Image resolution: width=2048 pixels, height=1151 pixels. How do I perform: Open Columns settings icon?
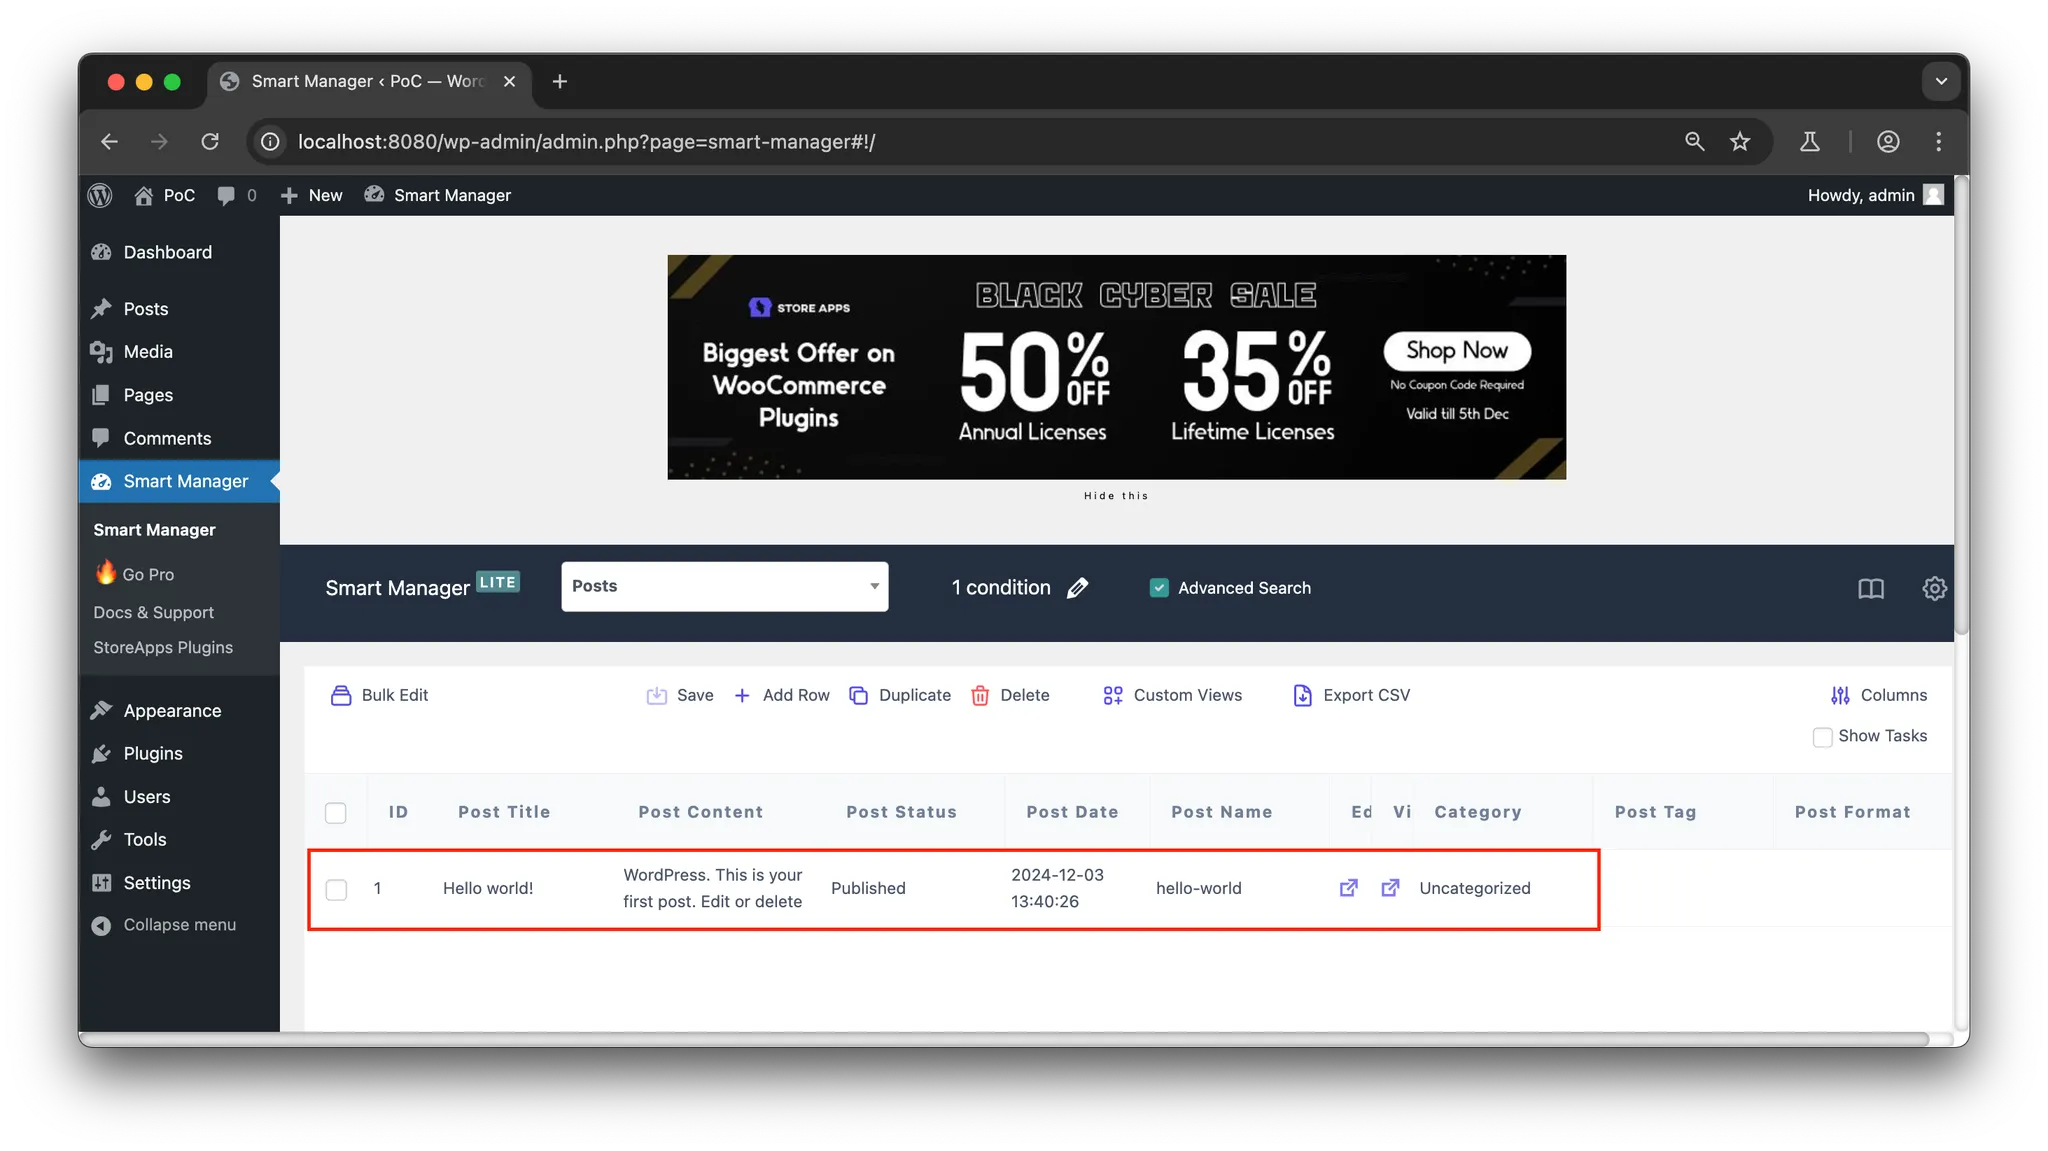(1840, 696)
